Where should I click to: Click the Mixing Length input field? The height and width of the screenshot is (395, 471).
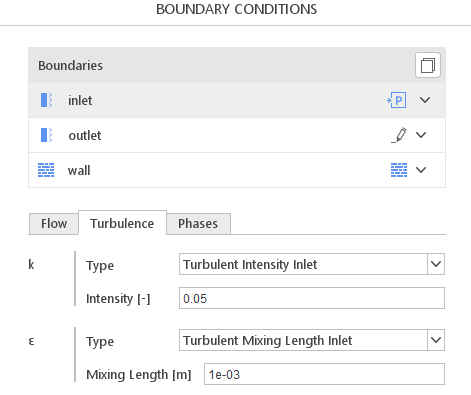(324, 374)
